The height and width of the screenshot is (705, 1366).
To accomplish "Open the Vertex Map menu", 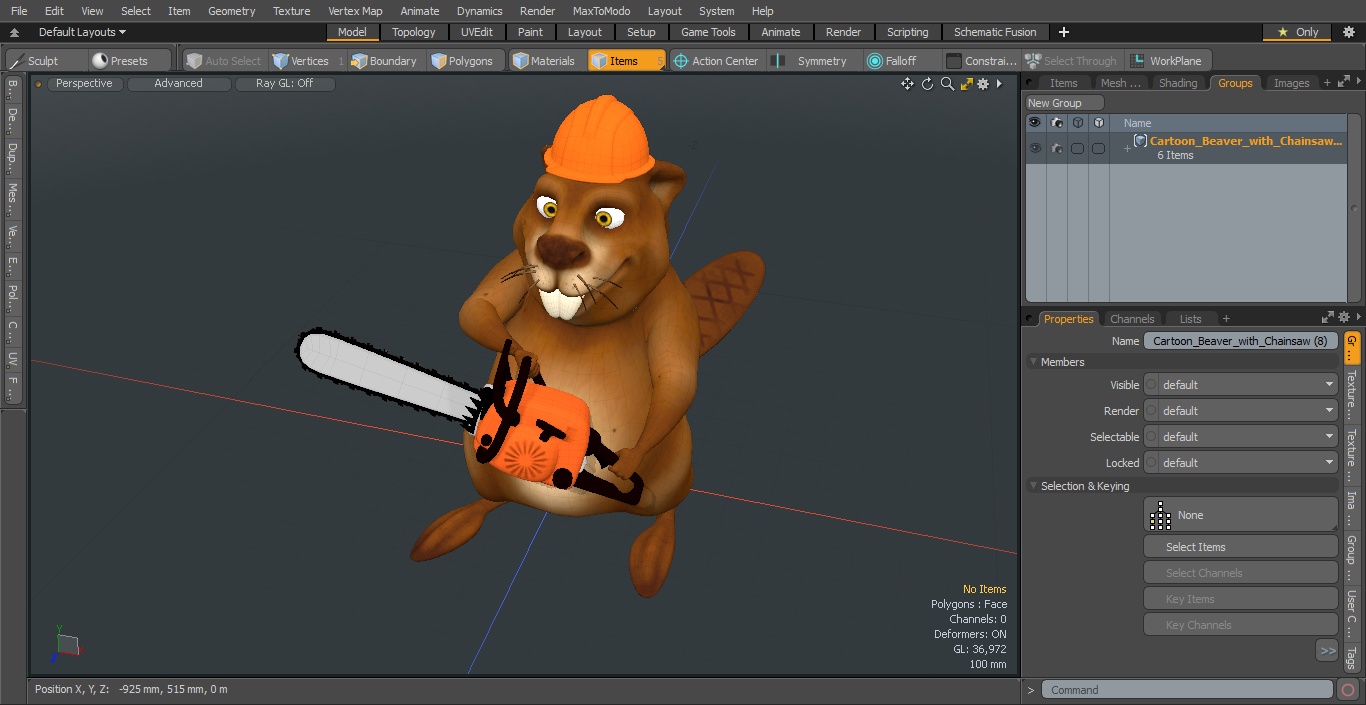I will 355,11.
